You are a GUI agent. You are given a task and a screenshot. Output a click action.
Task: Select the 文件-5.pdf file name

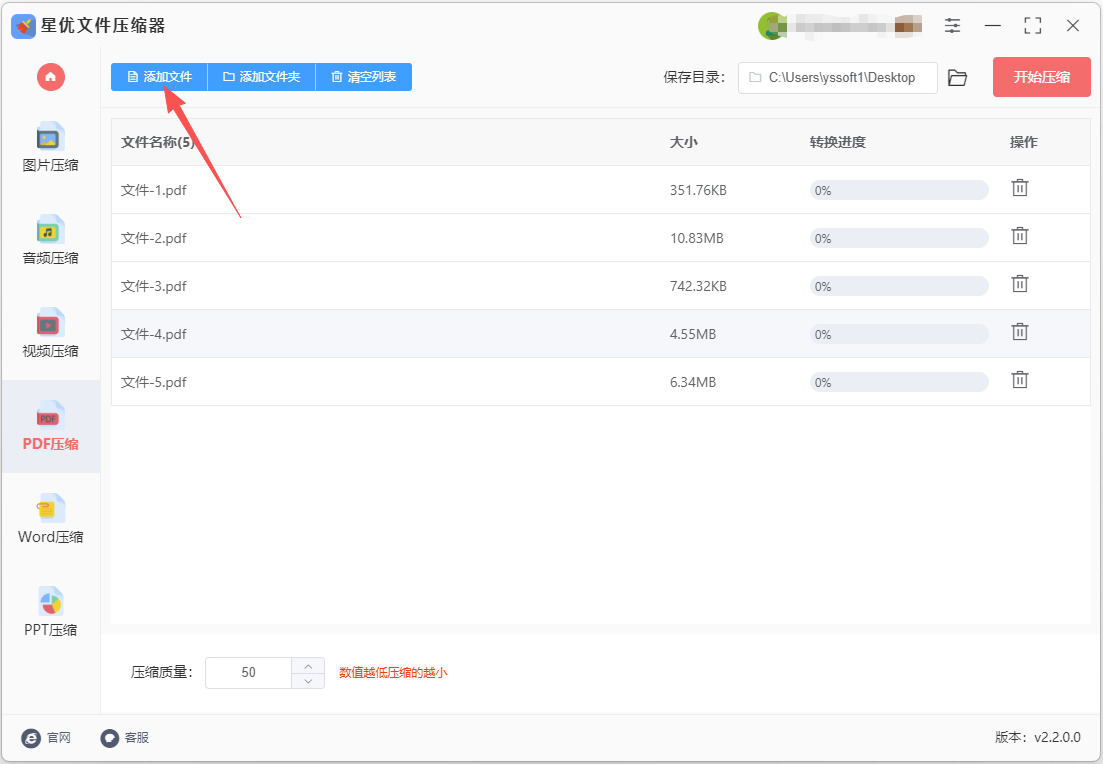153,382
